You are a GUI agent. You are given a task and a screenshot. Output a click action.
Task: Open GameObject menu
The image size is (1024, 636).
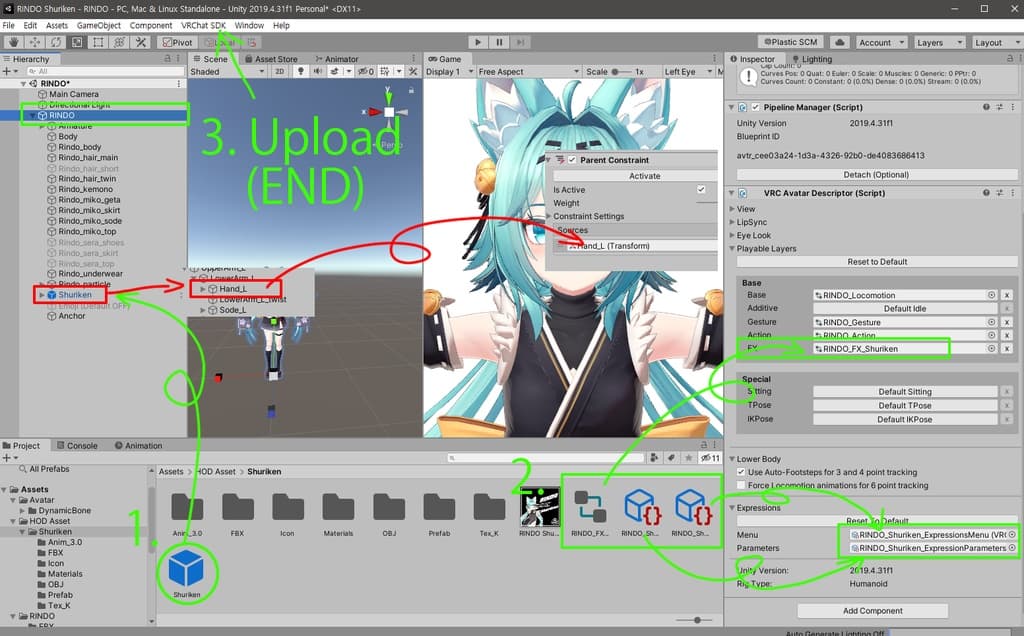(x=99, y=25)
